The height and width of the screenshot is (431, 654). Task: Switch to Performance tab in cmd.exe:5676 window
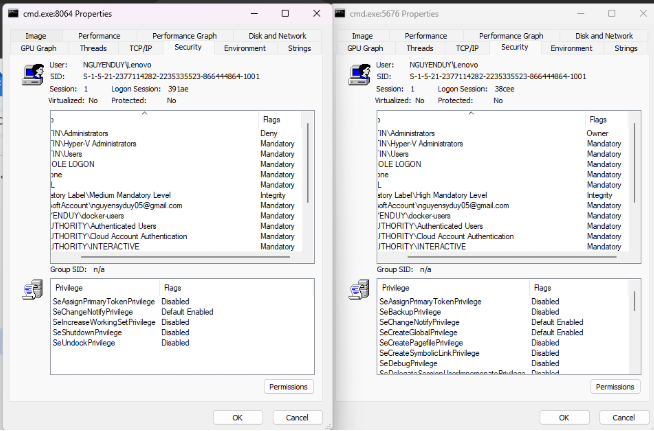pyautogui.click(x=426, y=36)
